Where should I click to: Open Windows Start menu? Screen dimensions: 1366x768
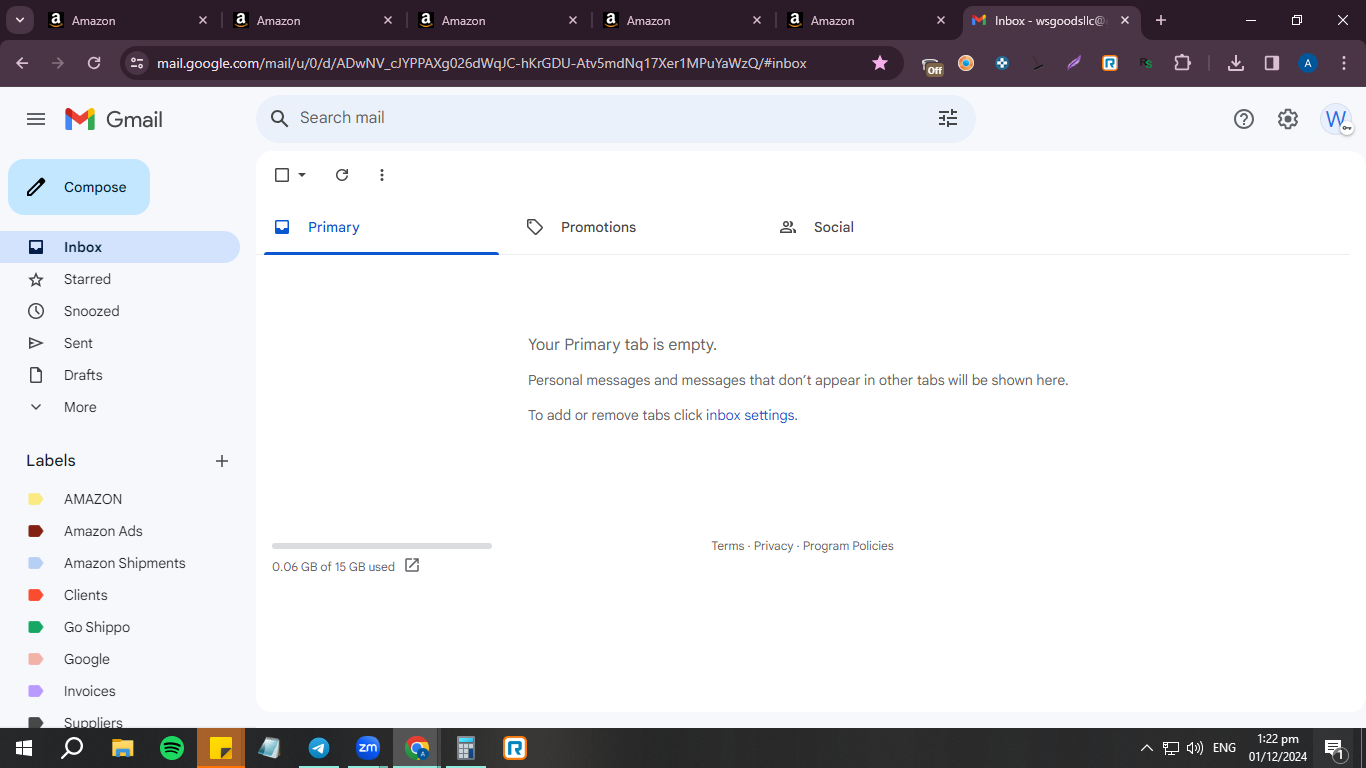[x=24, y=748]
